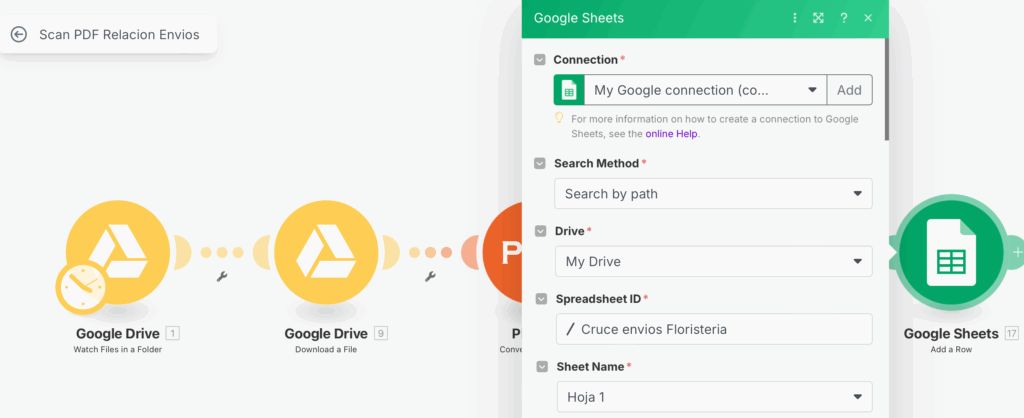Click the Spreadsheet ID field with Cruce envios Floristeria
This screenshot has height=418, width=1024.
click(714, 329)
